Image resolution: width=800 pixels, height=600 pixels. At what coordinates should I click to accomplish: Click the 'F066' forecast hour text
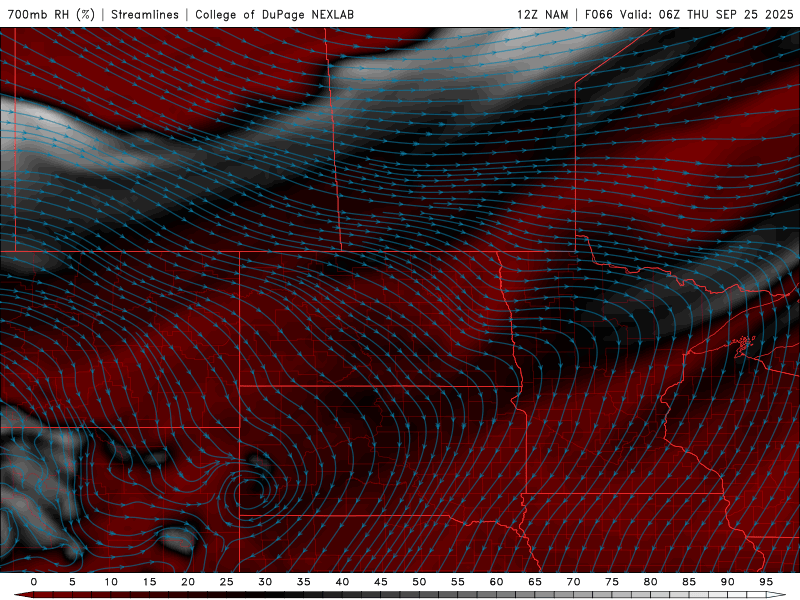click(598, 14)
